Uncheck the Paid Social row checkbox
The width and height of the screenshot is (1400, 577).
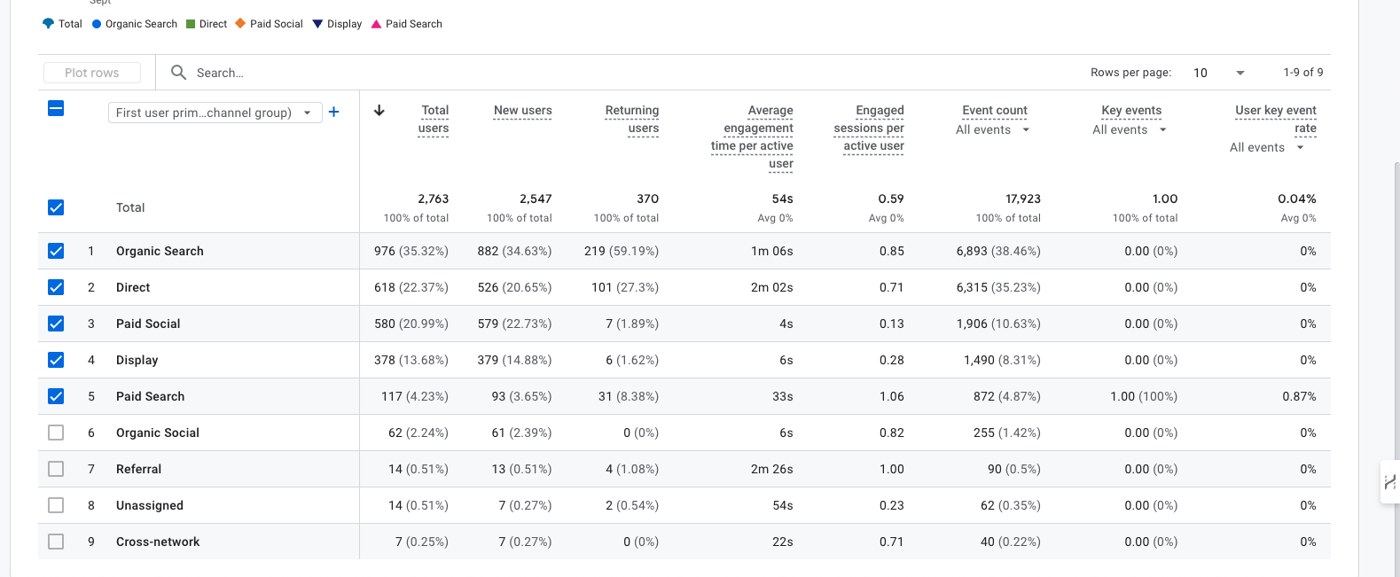click(x=56, y=323)
